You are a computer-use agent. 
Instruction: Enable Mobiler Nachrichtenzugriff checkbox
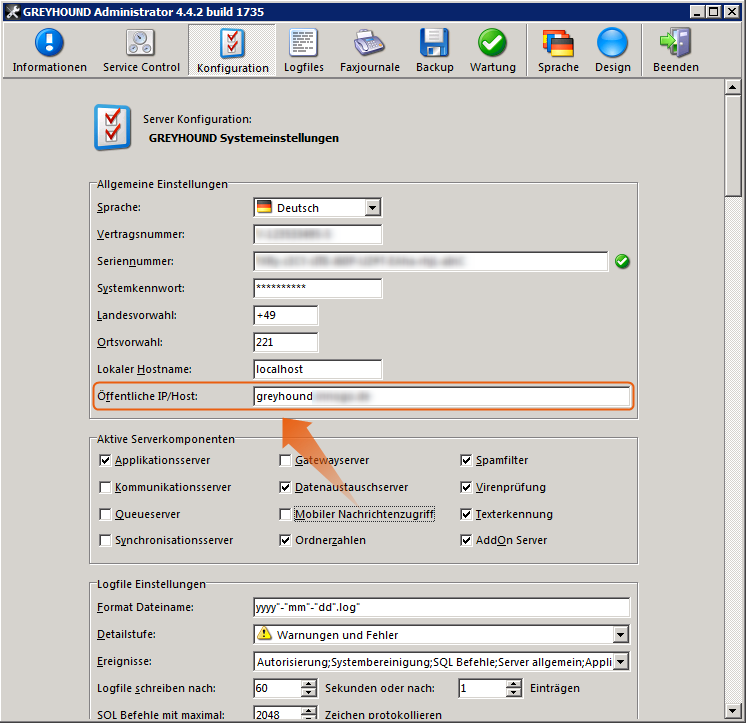(x=285, y=514)
